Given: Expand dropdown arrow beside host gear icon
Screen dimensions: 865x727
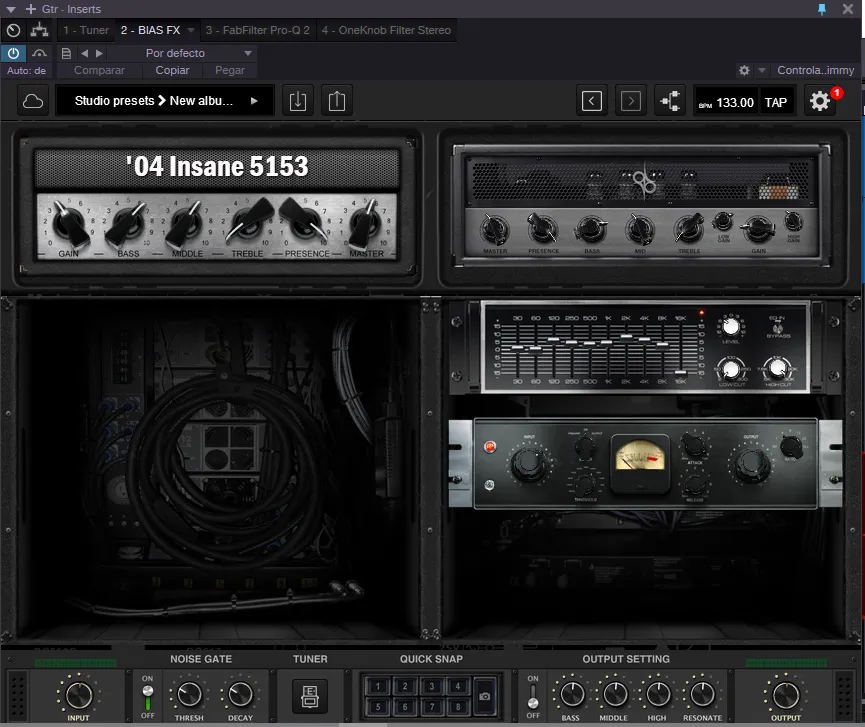Looking at the screenshot, I should pos(762,70).
